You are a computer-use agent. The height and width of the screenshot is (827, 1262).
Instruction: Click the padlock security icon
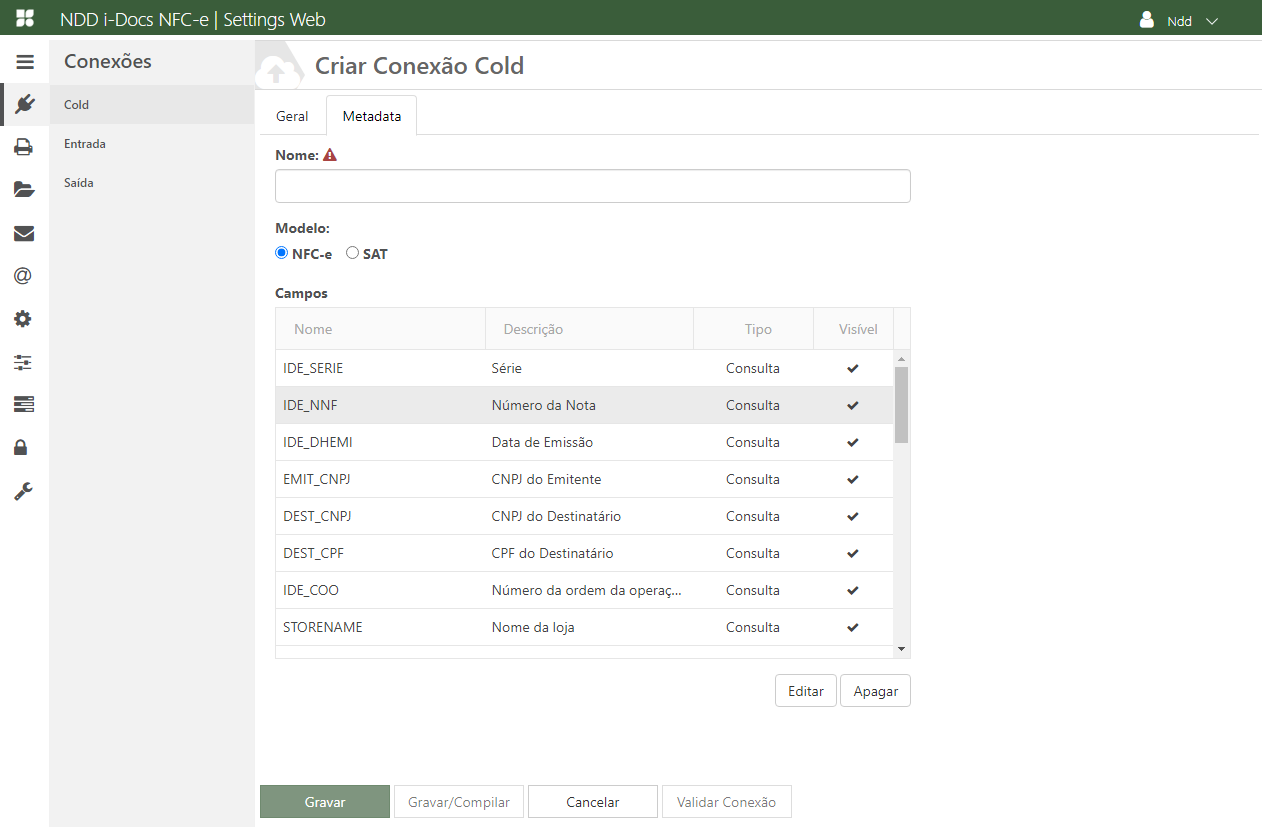(x=21, y=447)
